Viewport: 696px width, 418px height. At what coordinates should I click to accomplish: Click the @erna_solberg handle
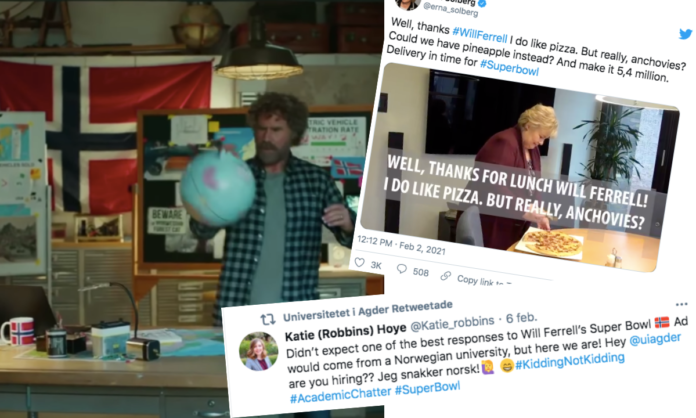click(x=451, y=8)
